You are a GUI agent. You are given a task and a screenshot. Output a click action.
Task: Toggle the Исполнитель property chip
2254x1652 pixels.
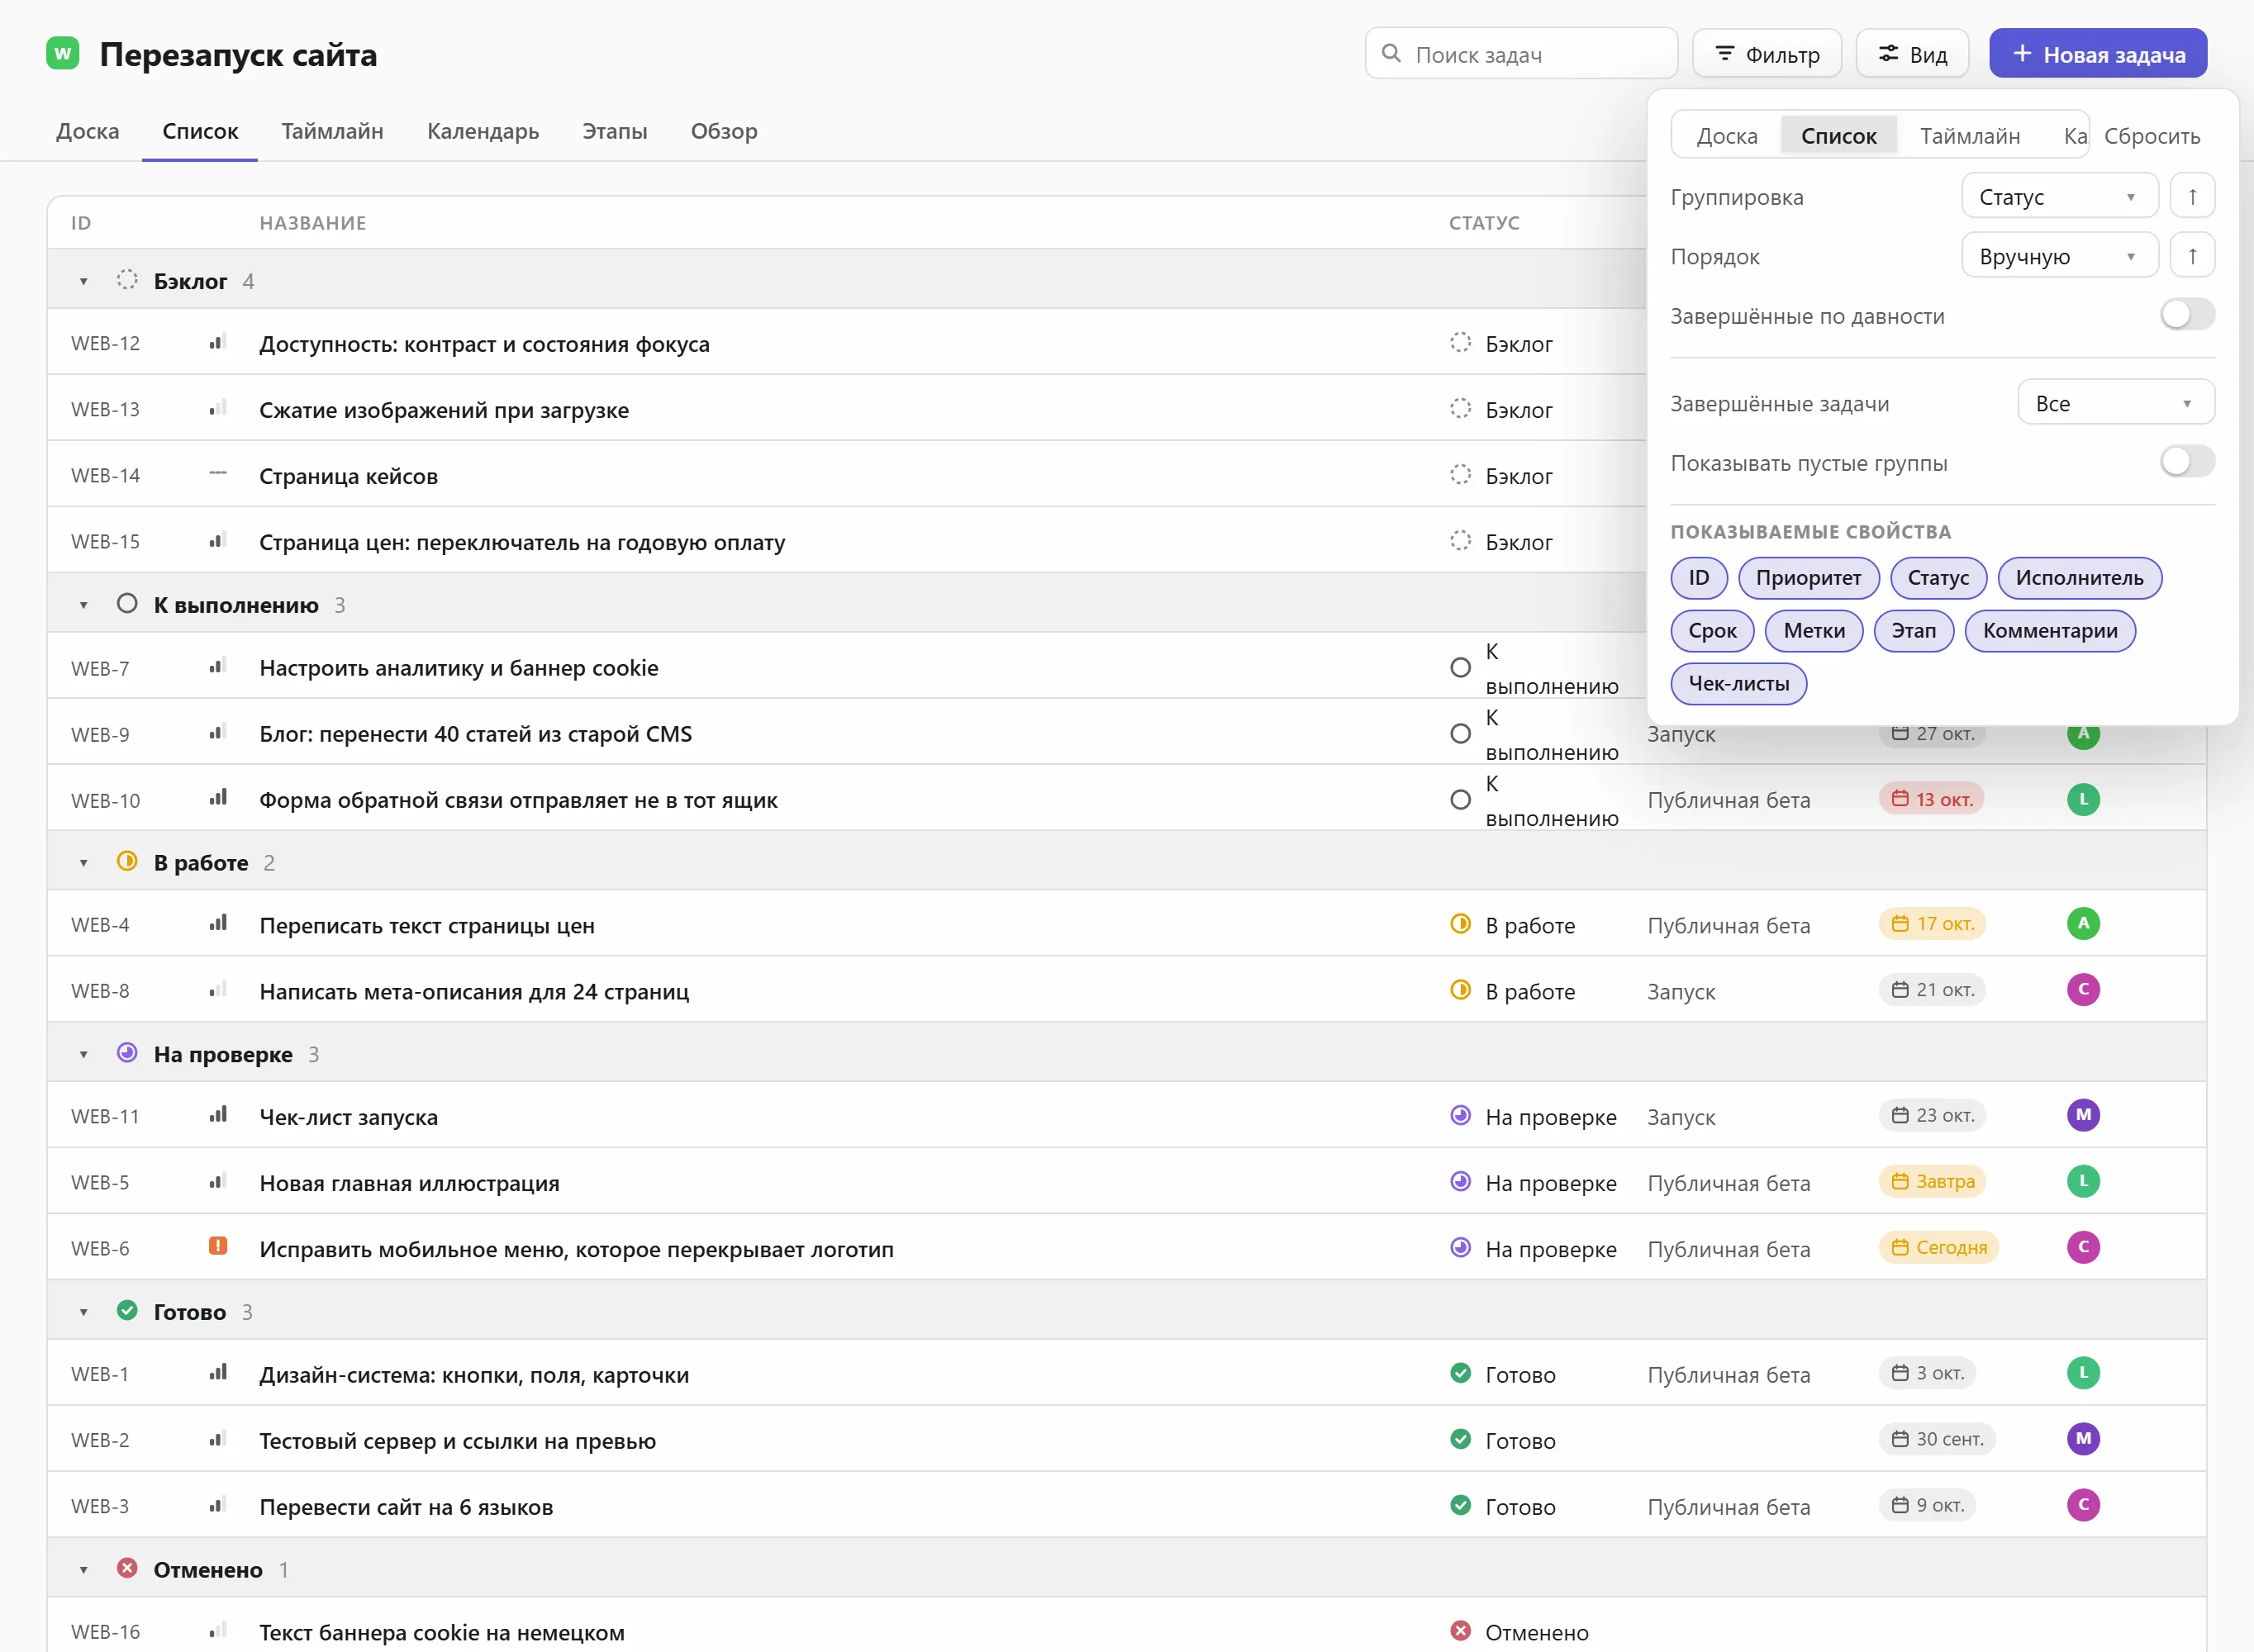[x=2079, y=578]
